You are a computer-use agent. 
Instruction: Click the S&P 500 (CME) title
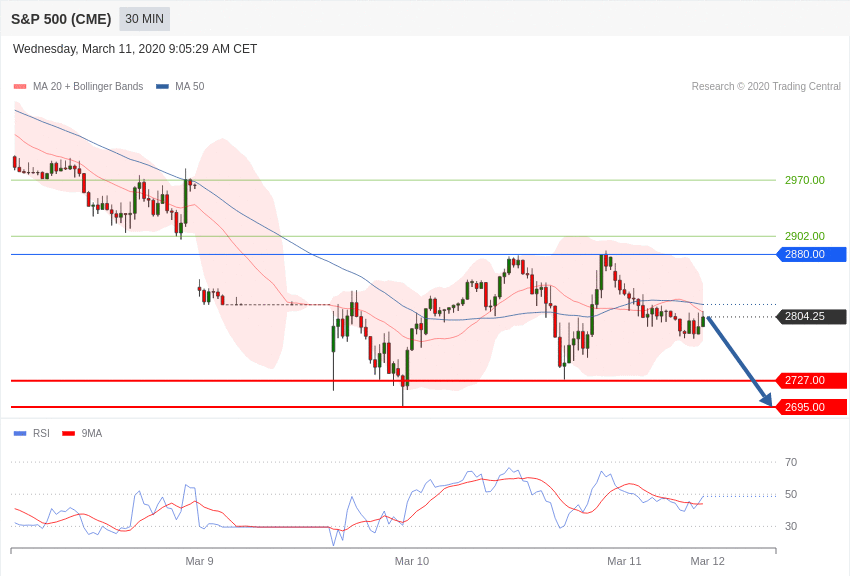click(x=61, y=19)
